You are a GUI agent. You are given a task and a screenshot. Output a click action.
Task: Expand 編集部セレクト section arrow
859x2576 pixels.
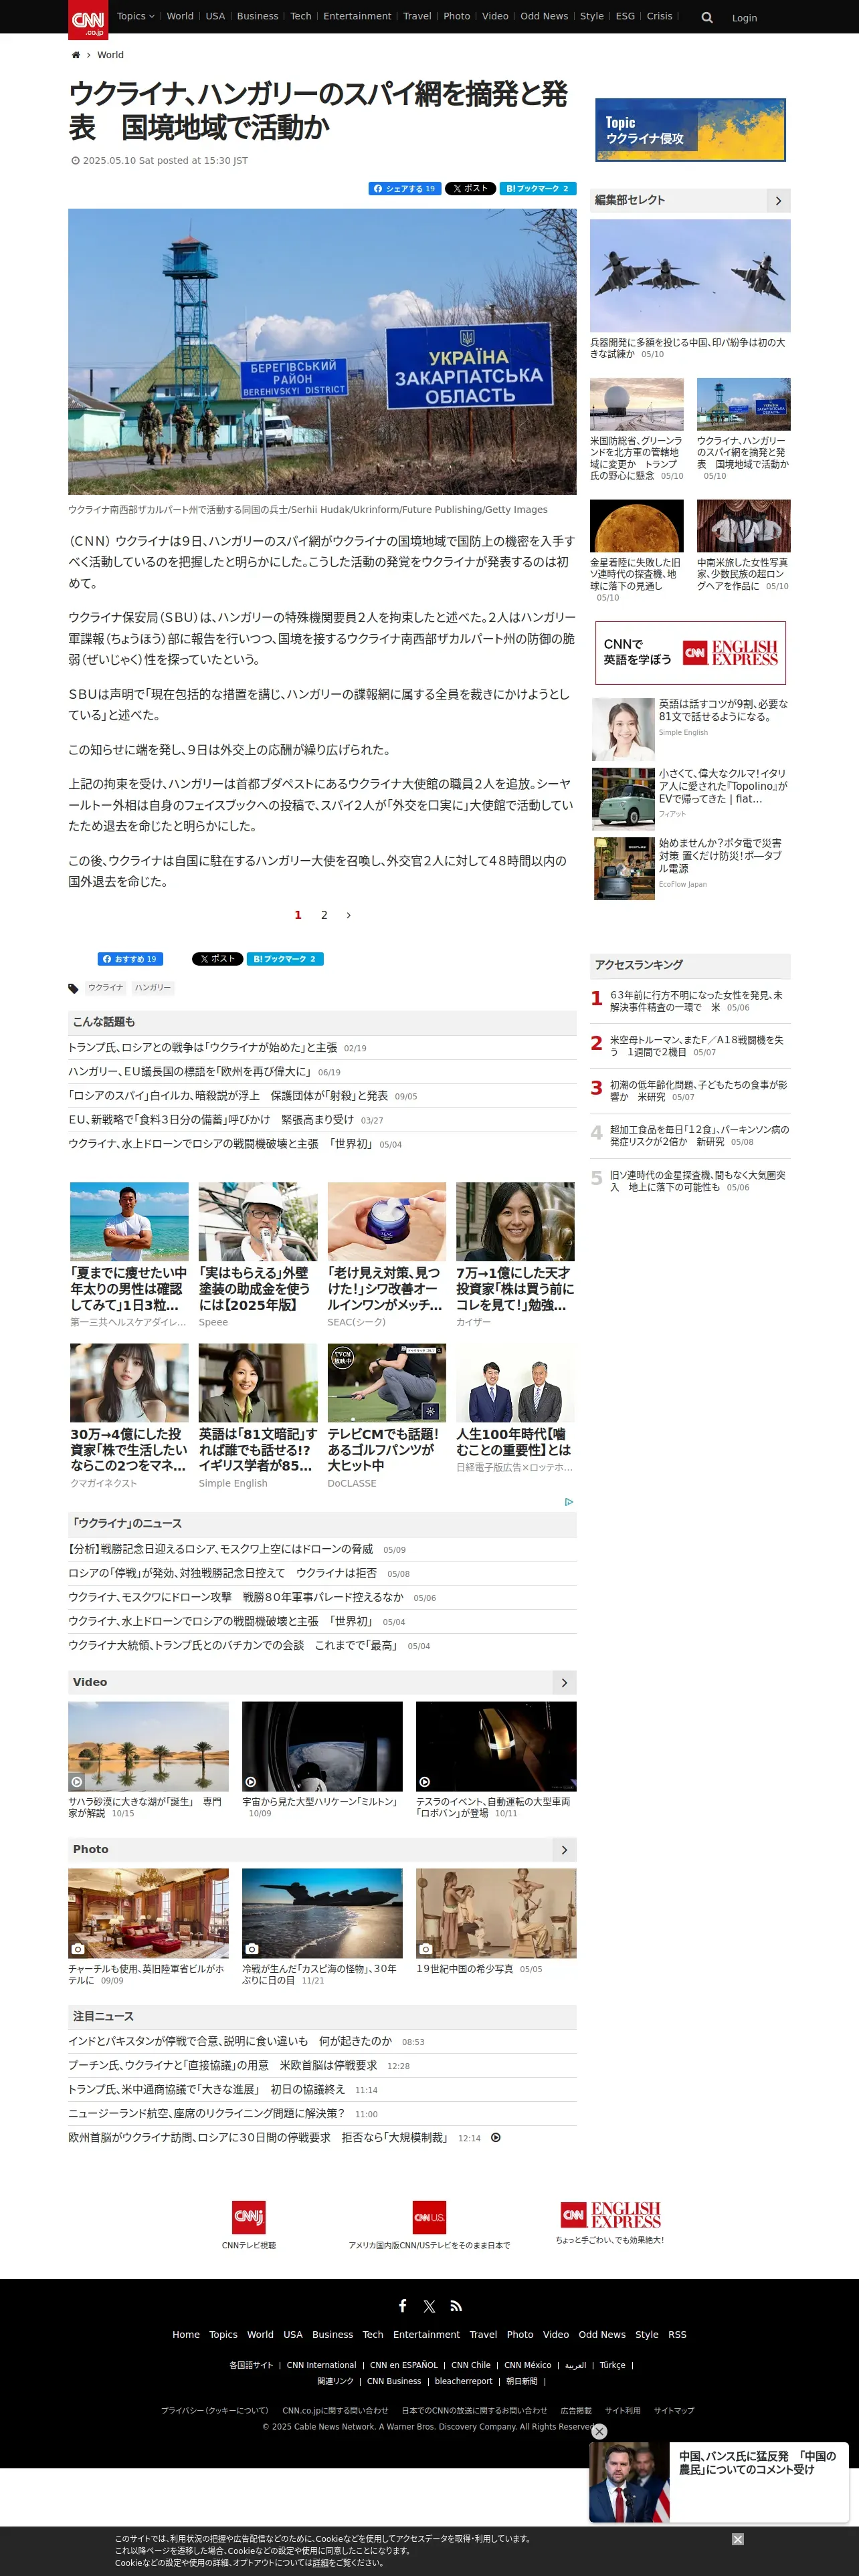(779, 201)
